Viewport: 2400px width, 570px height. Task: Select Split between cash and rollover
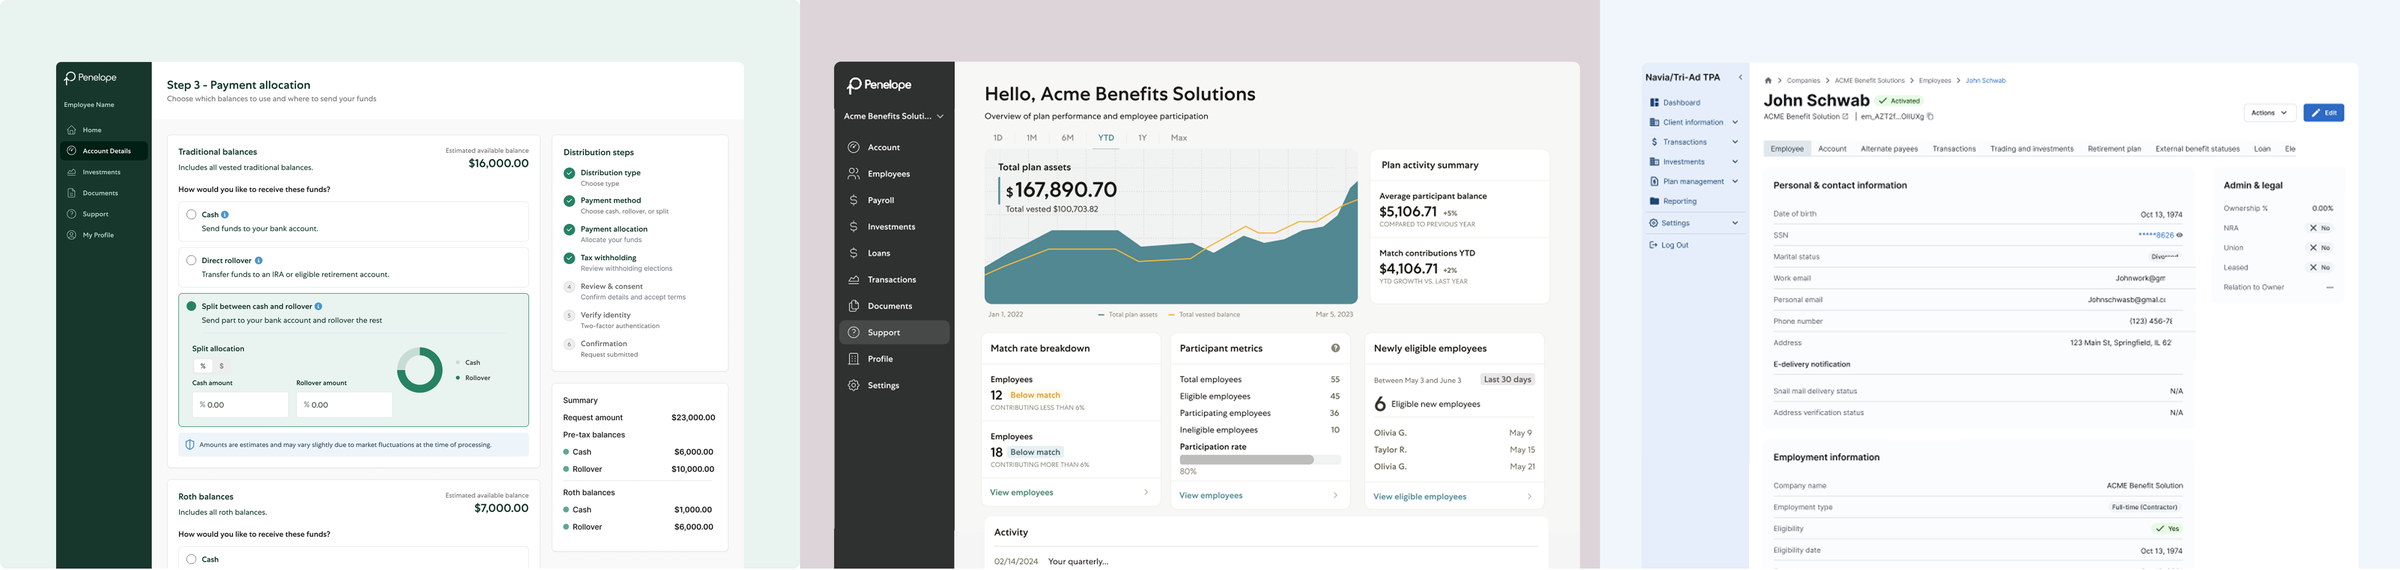(x=191, y=306)
